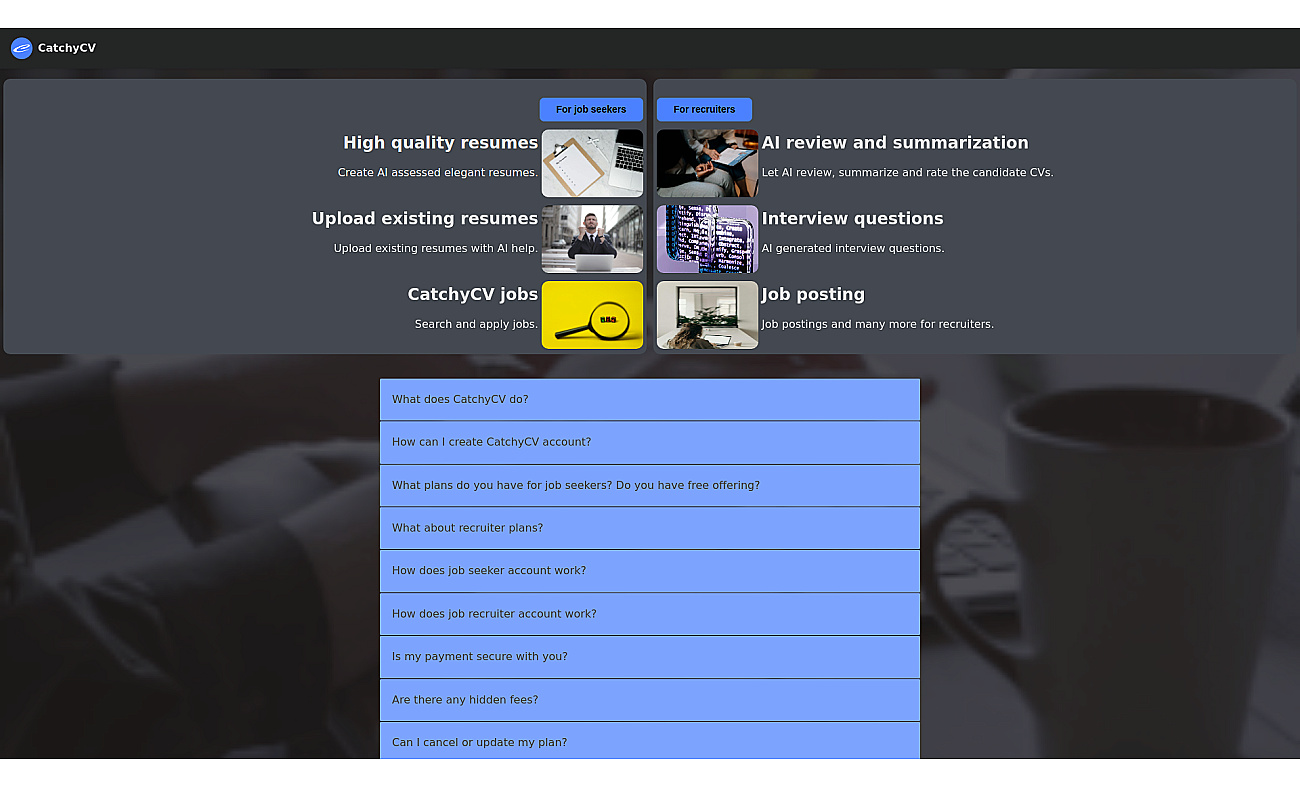This screenshot has height=788, width=1300.
Task: Expand 'Is my payment secure with you?'
Action: pyautogui.click(x=650, y=657)
